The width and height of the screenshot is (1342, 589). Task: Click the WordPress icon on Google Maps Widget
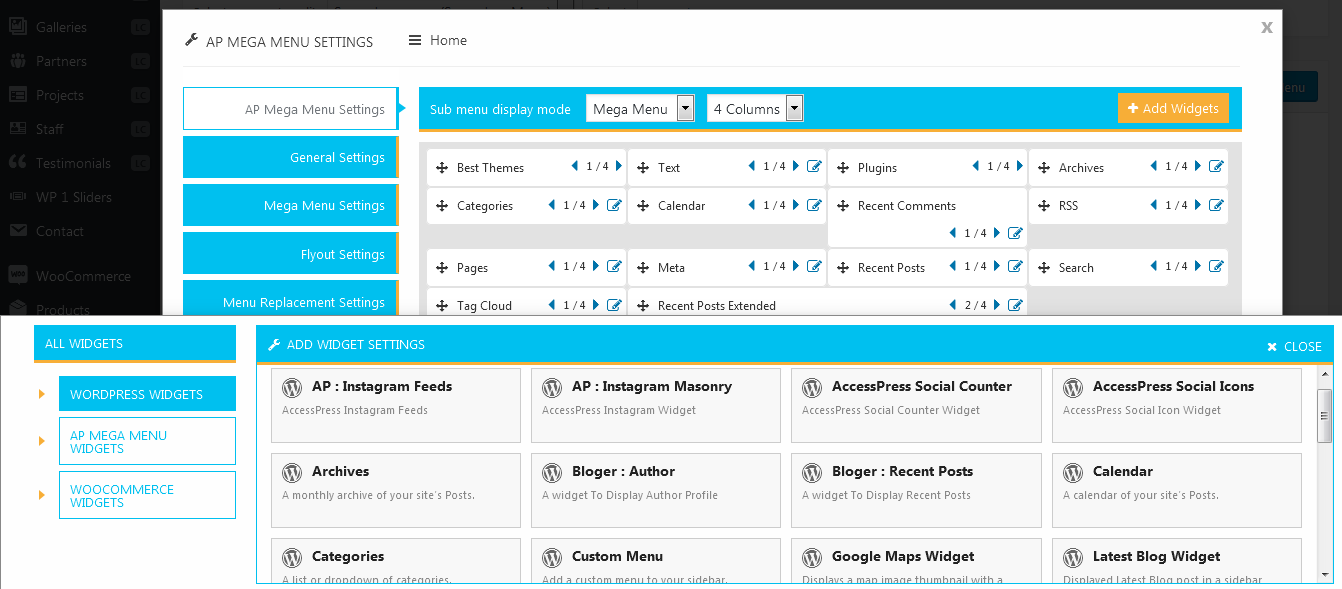[812, 557]
